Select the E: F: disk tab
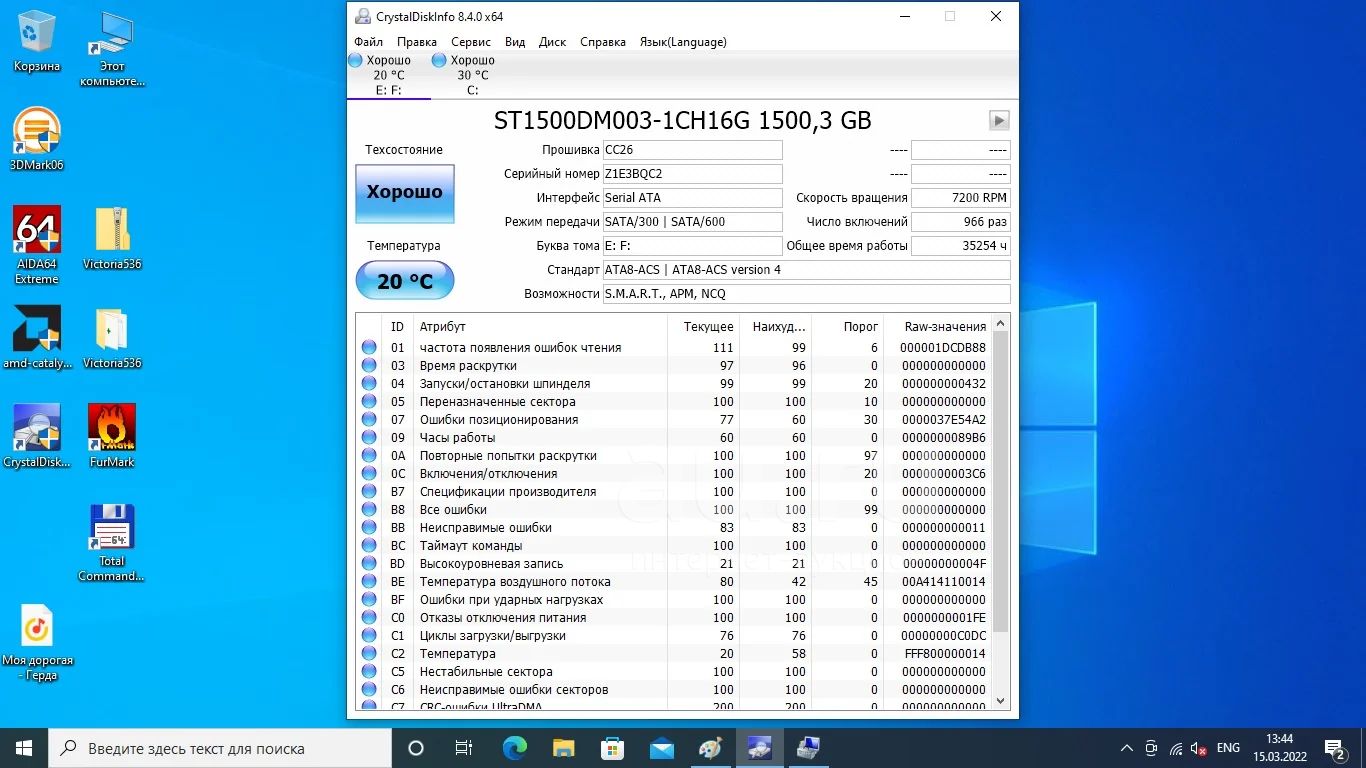1366x768 pixels. tap(388, 75)
